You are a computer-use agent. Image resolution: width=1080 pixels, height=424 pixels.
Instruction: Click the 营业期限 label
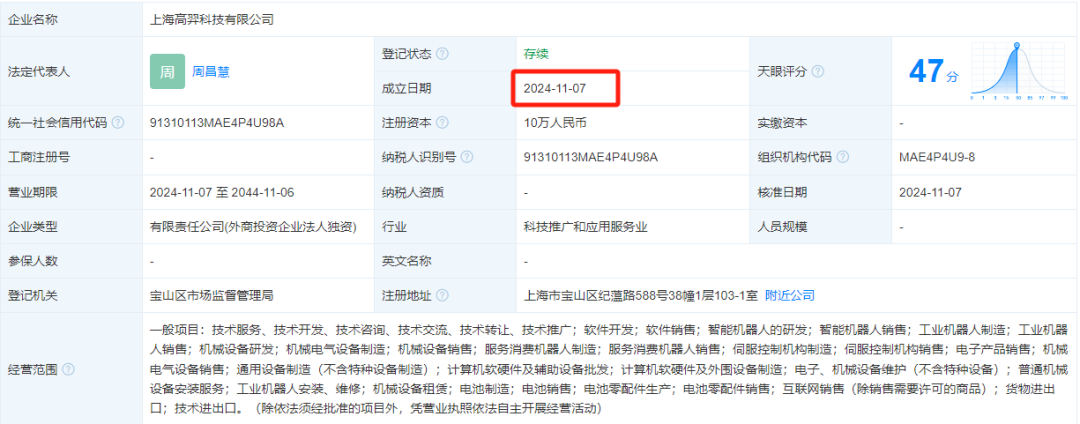[x=32, y=192]
